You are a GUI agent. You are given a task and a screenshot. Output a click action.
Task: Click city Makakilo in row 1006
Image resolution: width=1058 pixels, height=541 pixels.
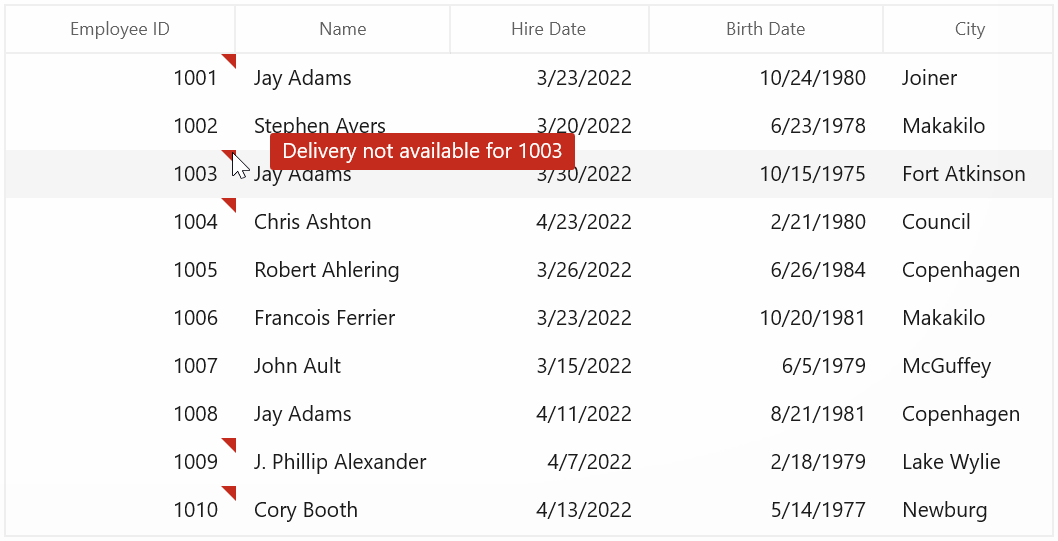943,318
